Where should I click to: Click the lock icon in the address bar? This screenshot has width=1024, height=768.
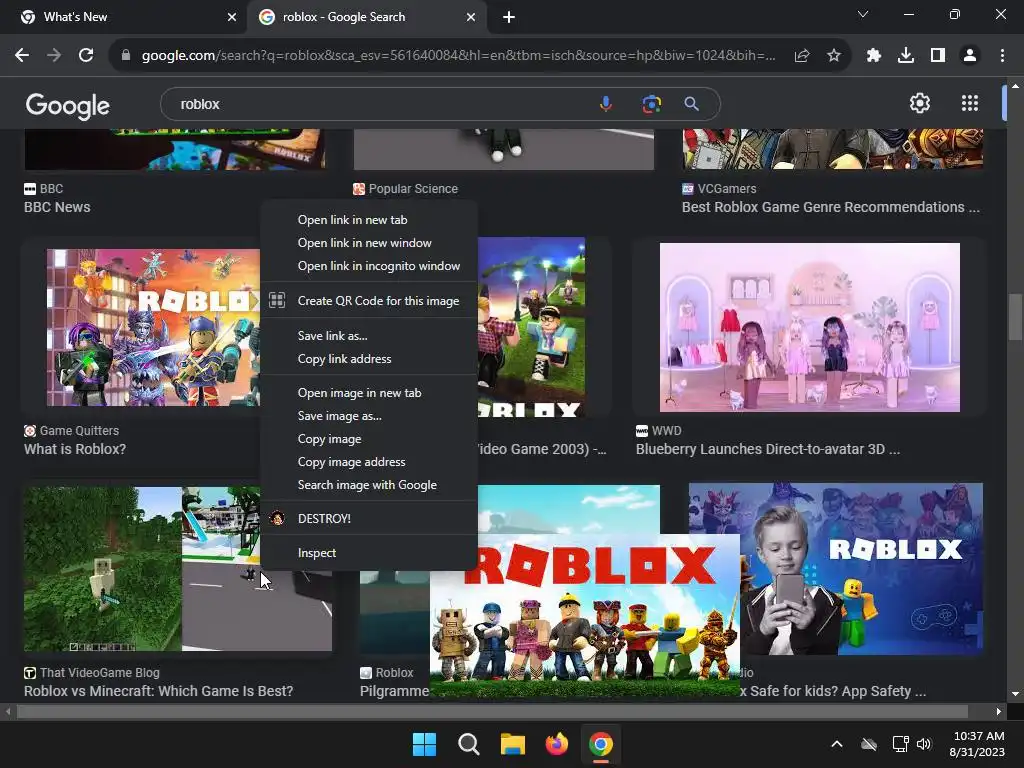click(x=126, y=56)
